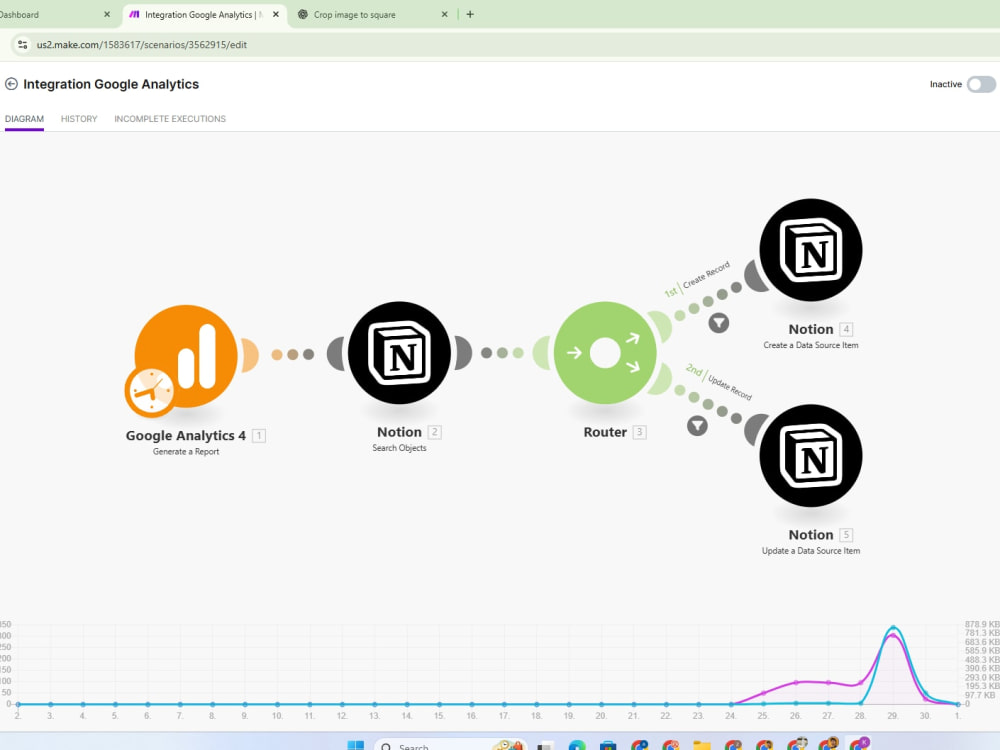This screenshot has height=750, width=1000.
Task: Click the chart data point at day 26
Action: (x=796, y=682)
